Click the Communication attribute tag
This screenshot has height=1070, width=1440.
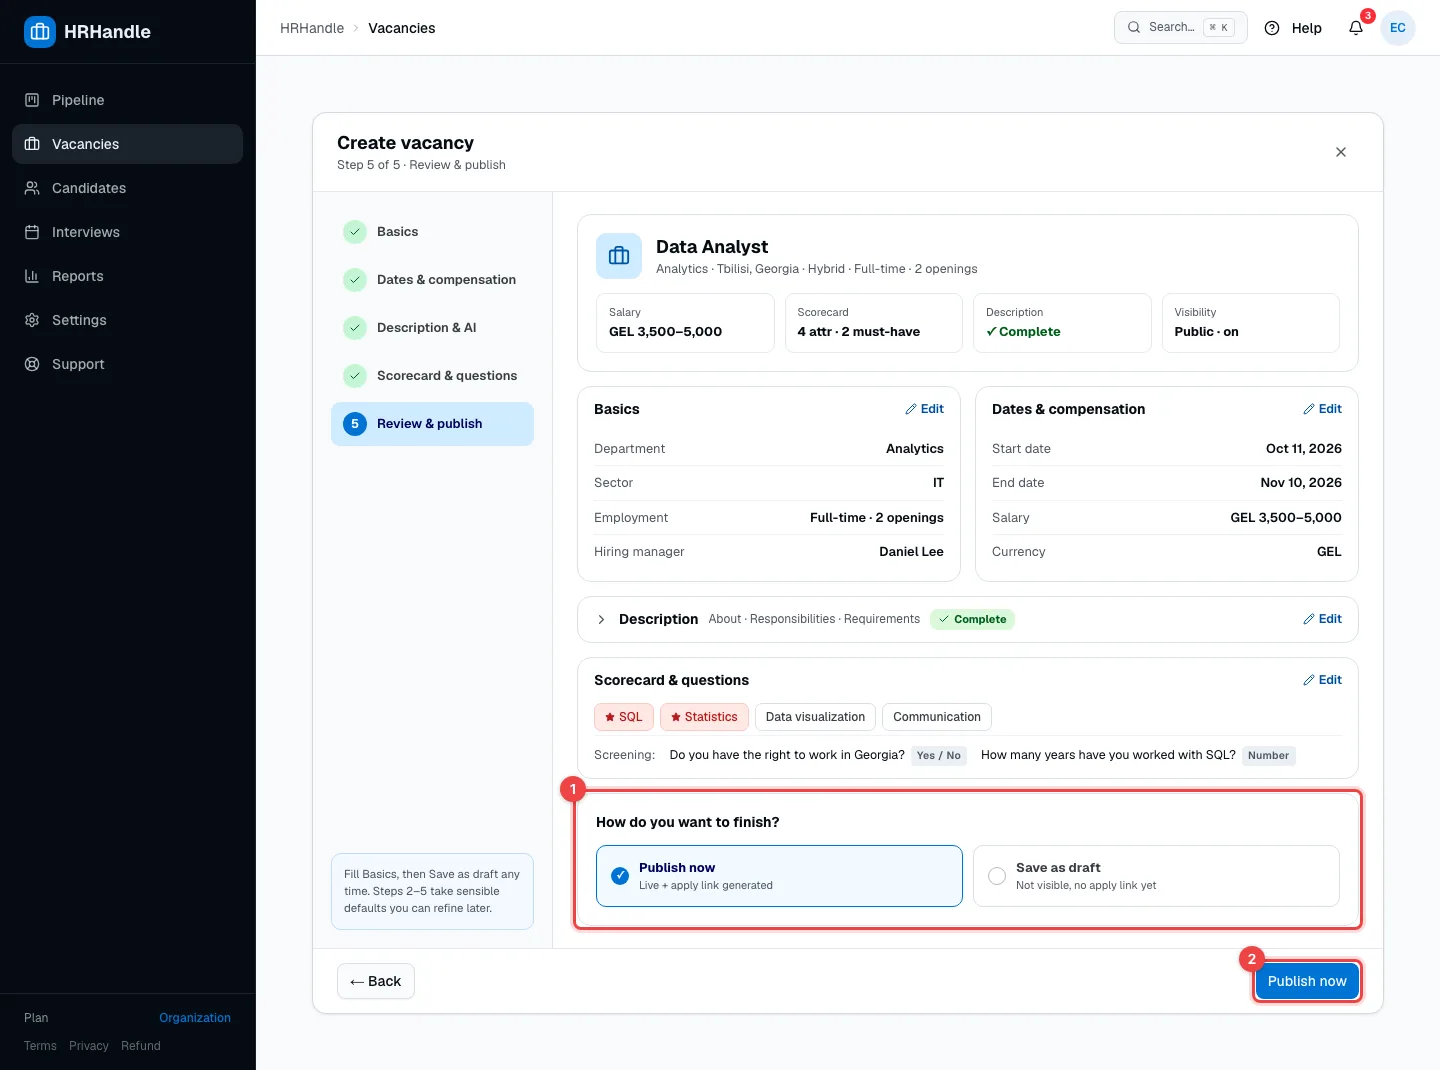coord(937,717)
